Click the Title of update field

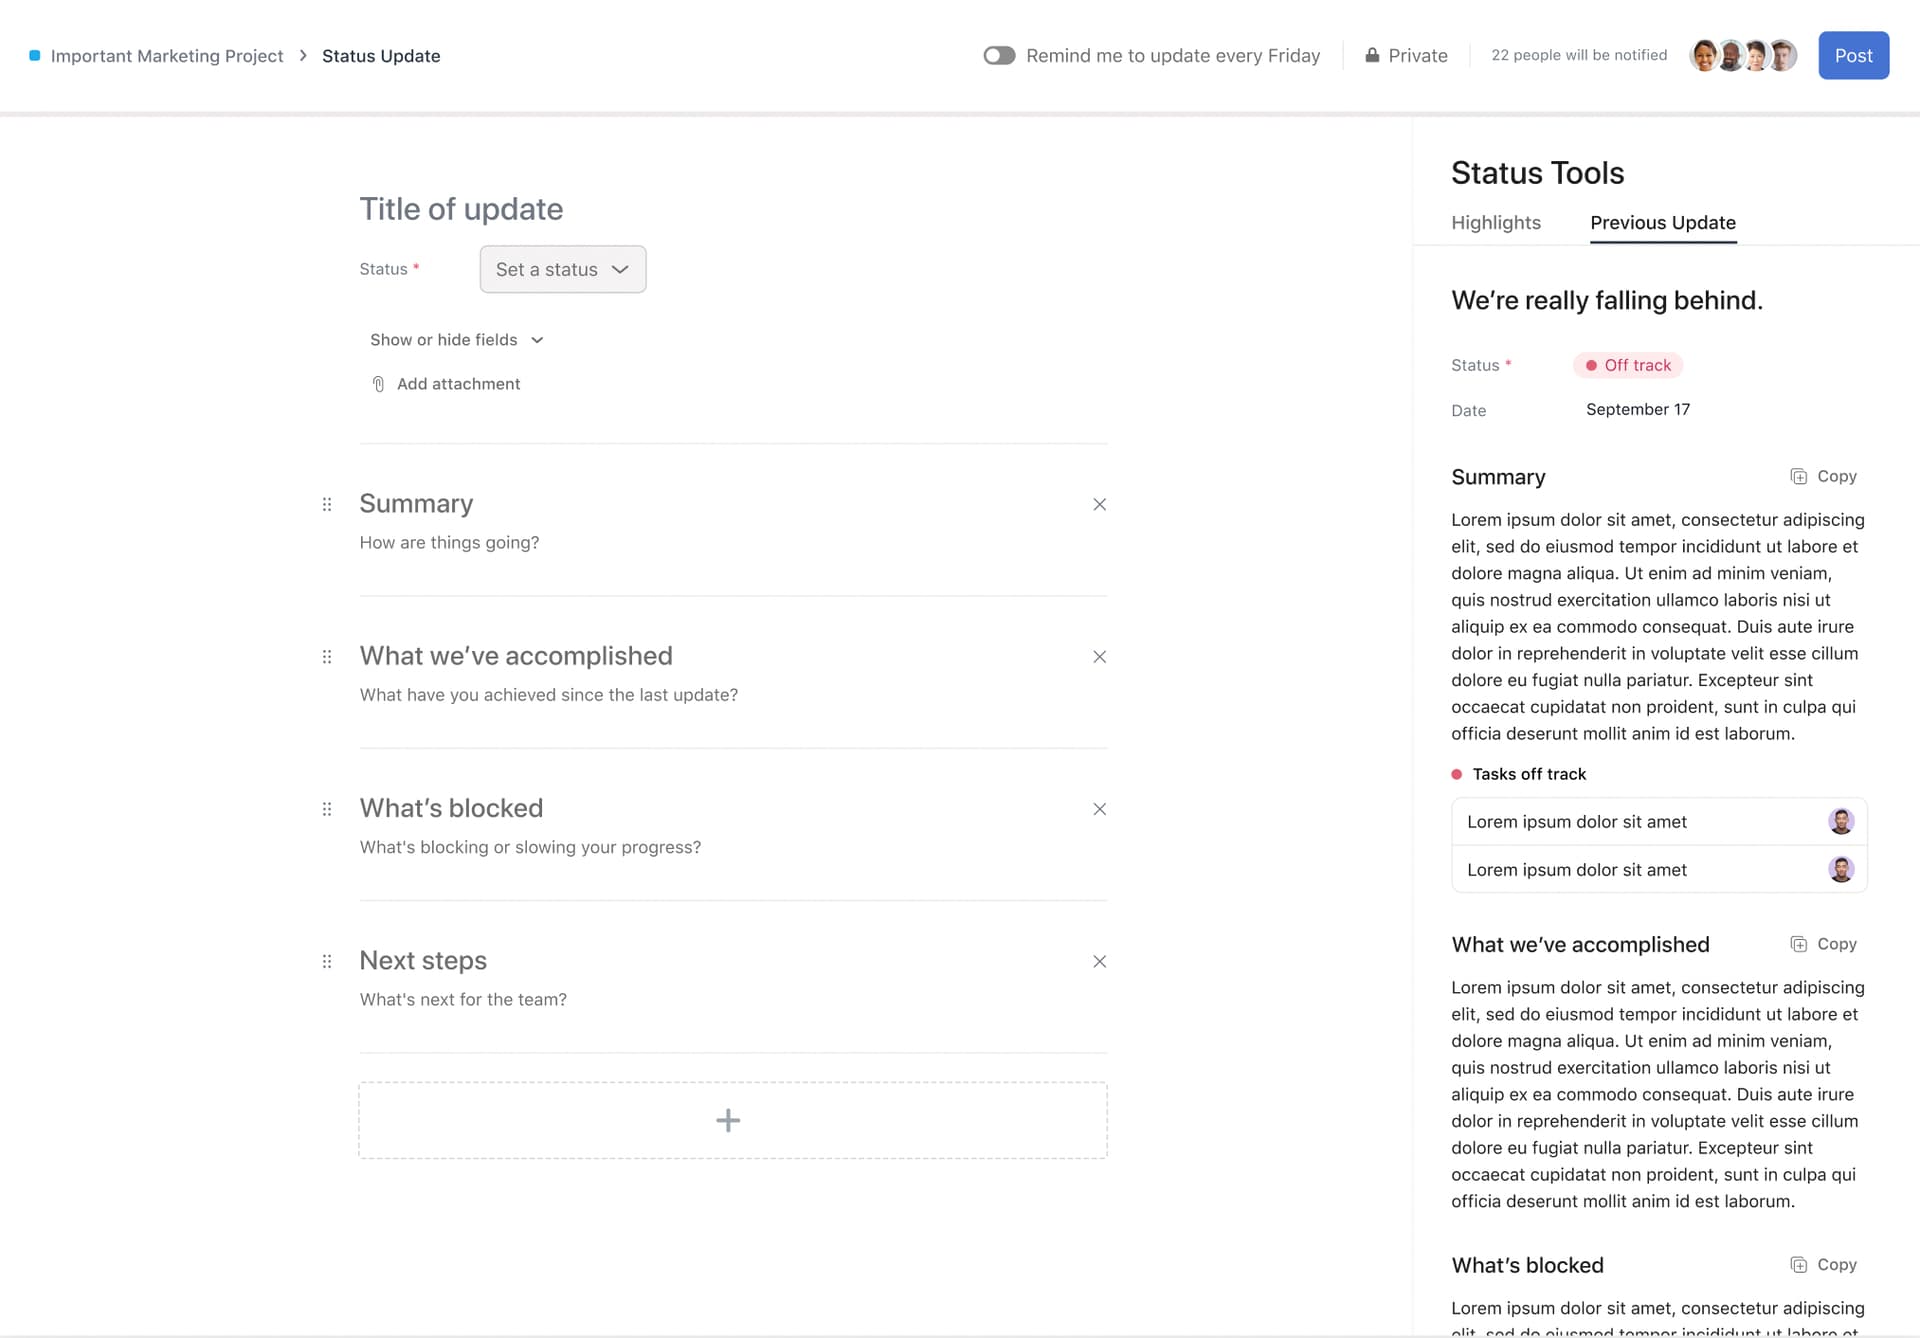click(461, 209)
